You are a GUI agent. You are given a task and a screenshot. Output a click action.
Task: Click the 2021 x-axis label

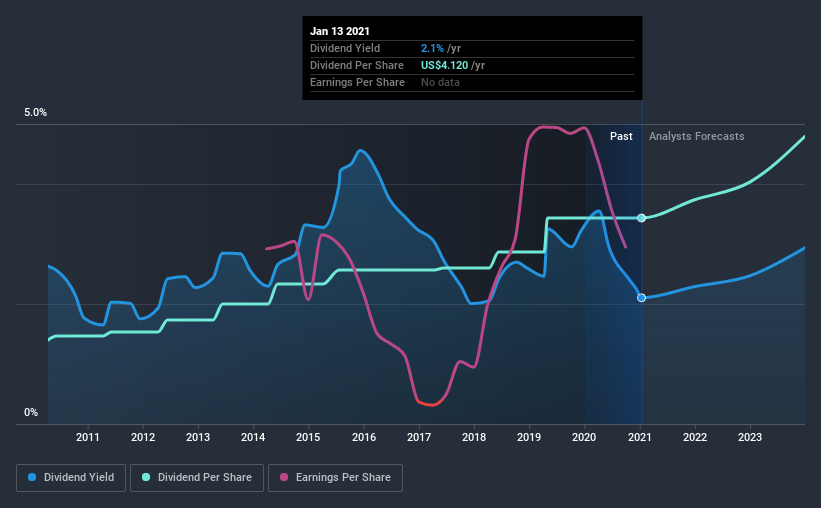640,437
